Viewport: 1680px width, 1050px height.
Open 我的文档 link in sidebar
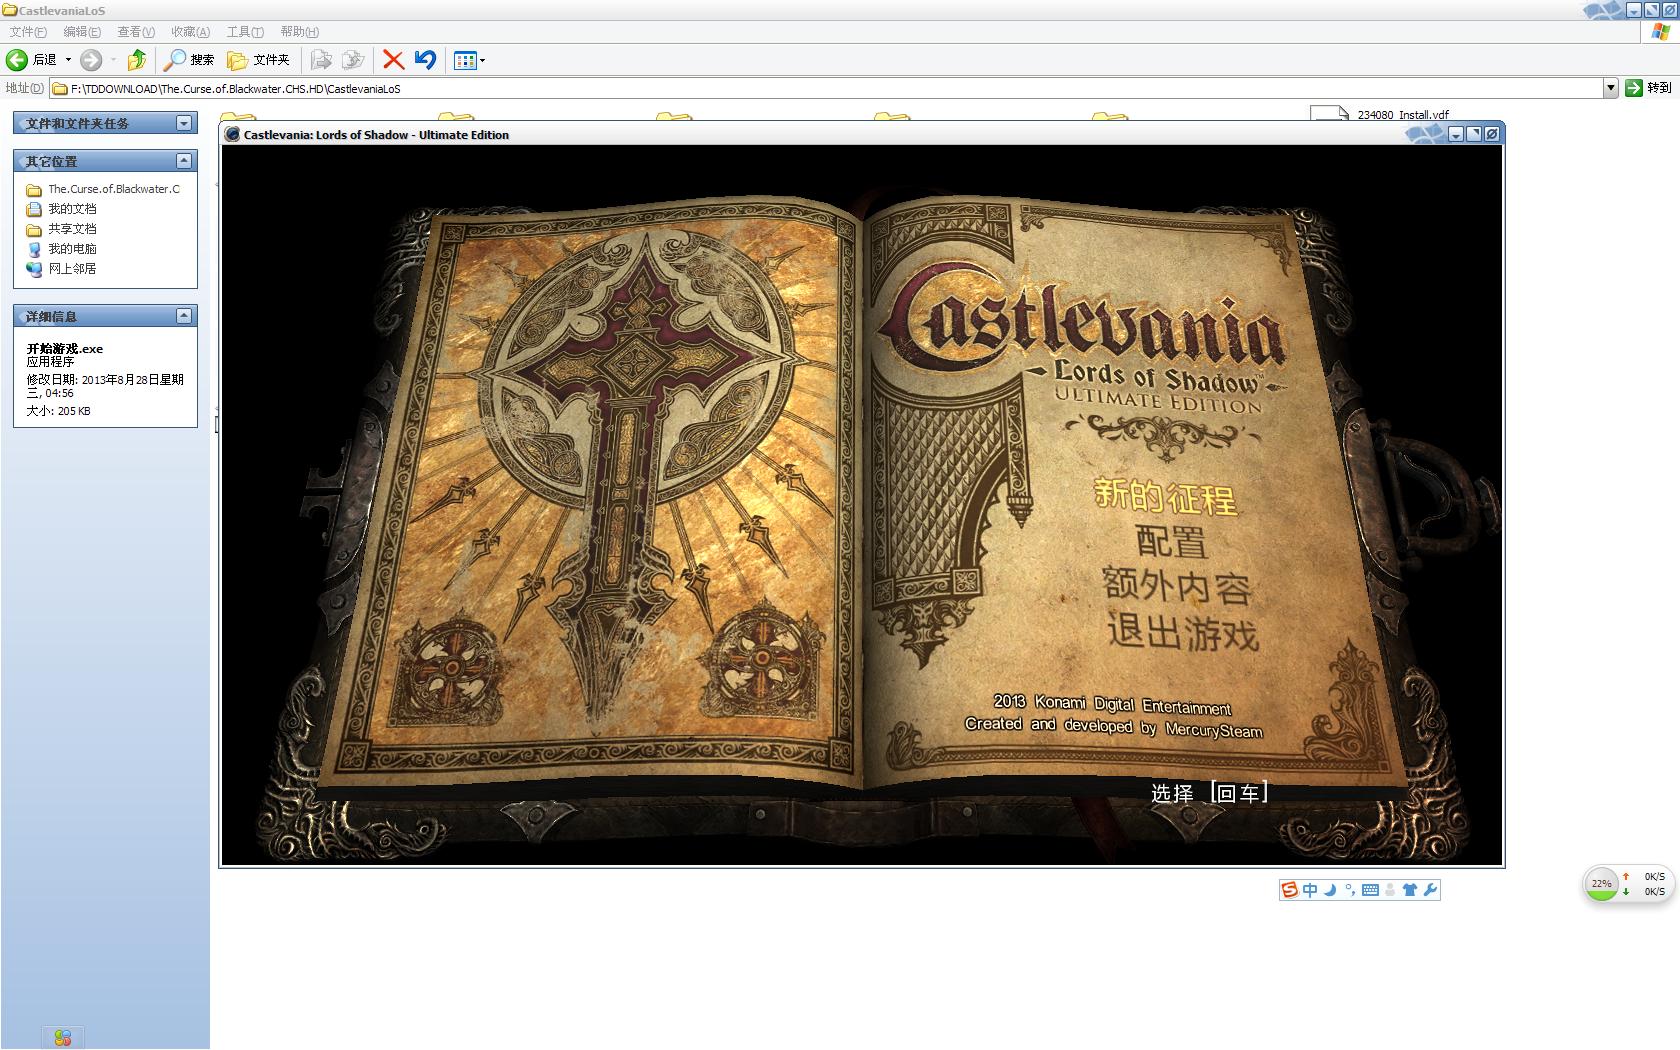coord(62,209)
